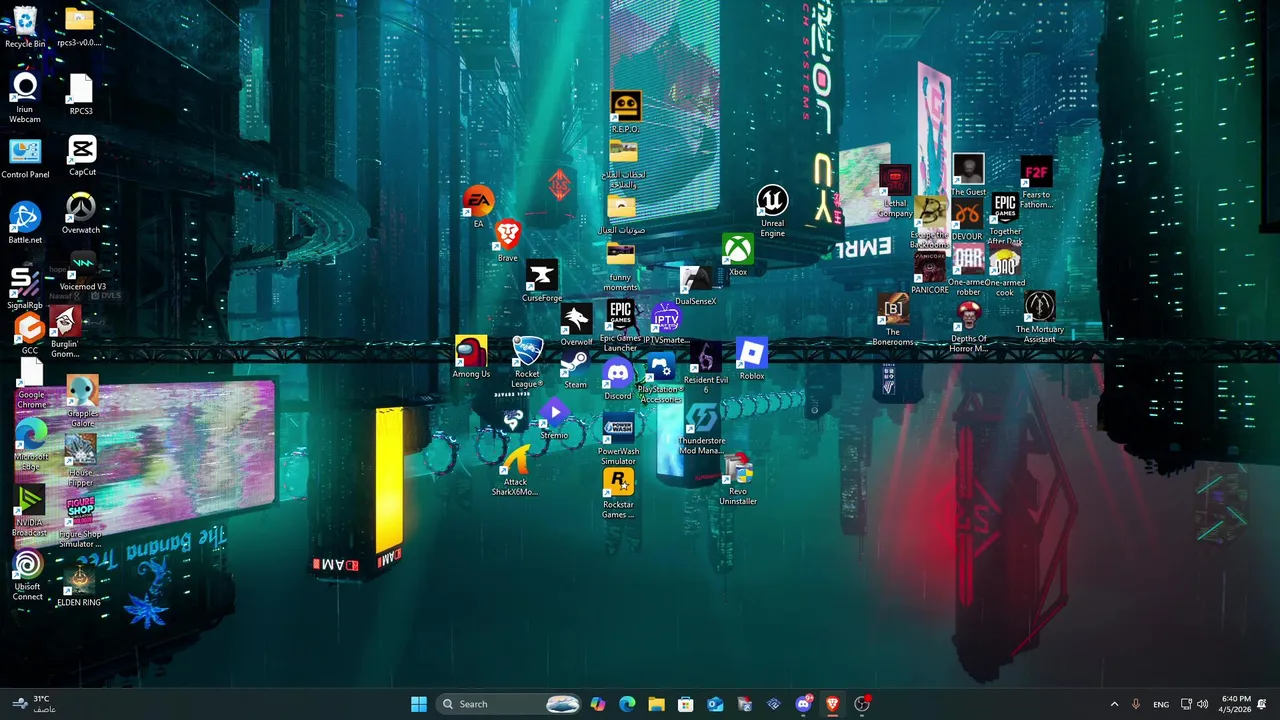Image resolution: width=1280 pixels, height=720 pixels.
Task: Open File Explorer from the taskbar
Action: pyautogui.click(x=656, y=704)
